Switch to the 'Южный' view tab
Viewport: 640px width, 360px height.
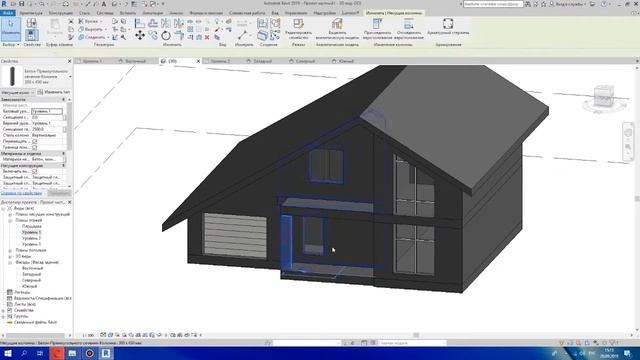(x=346, y=61)
